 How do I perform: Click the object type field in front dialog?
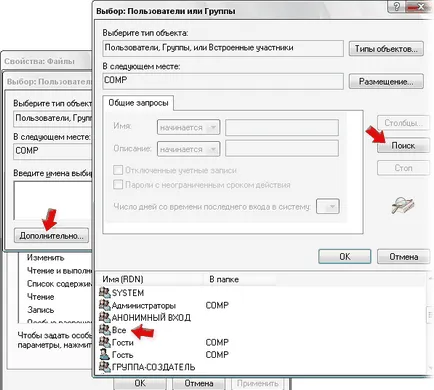223,48
